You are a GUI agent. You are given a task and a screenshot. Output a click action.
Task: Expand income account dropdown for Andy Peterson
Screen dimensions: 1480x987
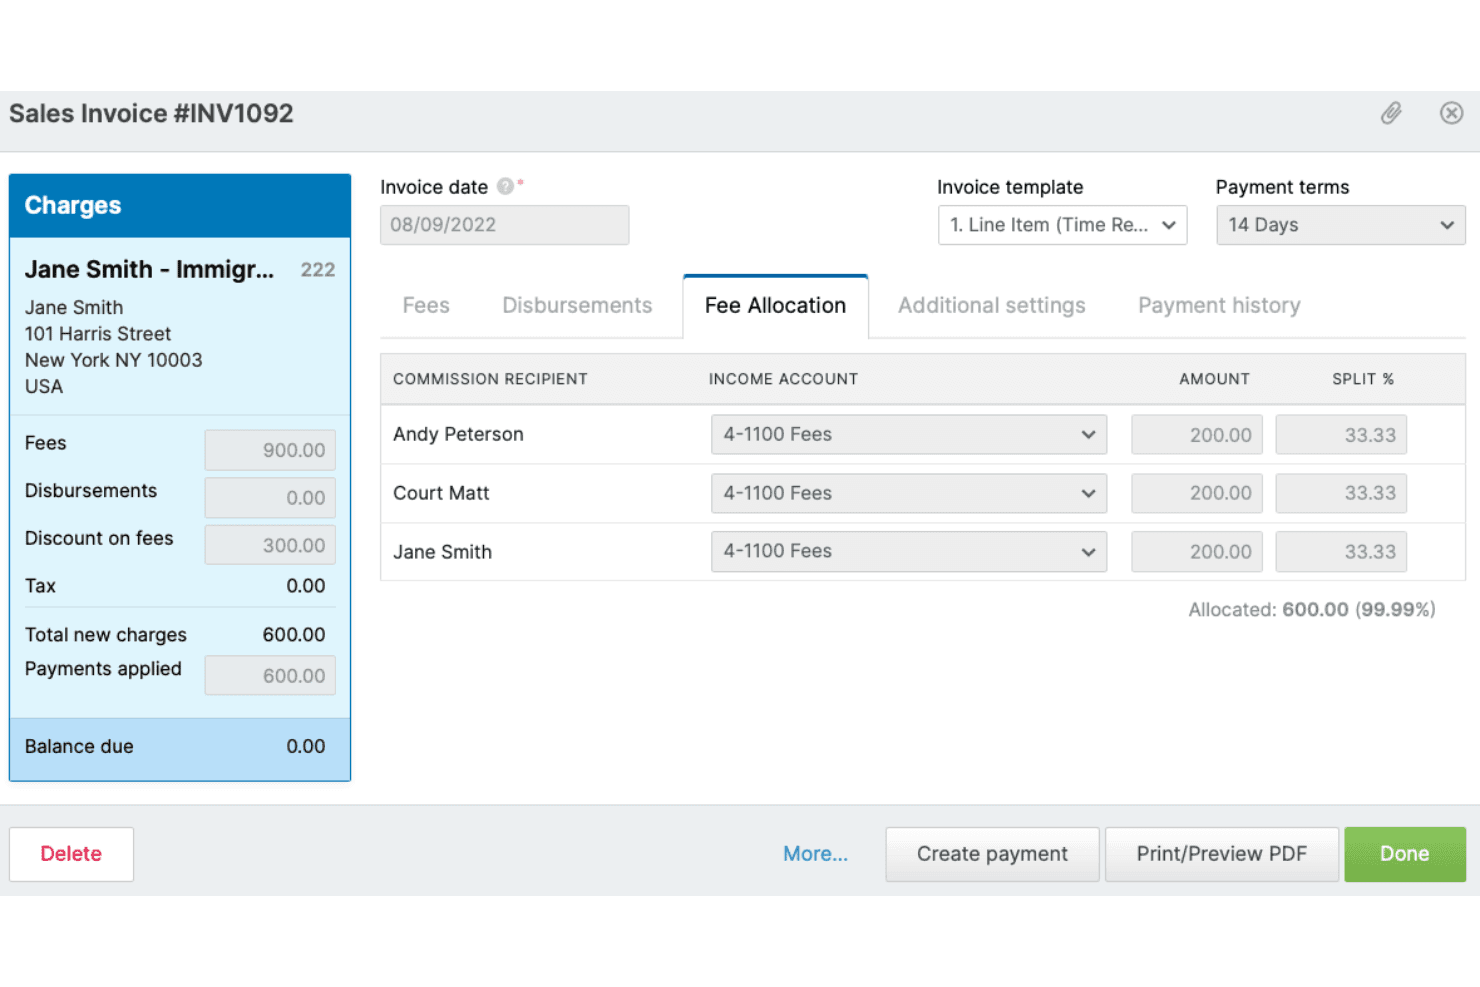coord(909,435)
